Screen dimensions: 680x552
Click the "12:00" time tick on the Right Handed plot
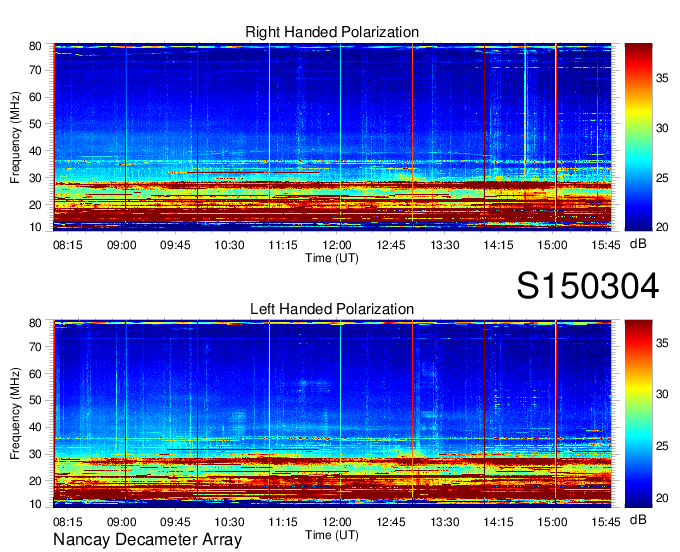337,245
